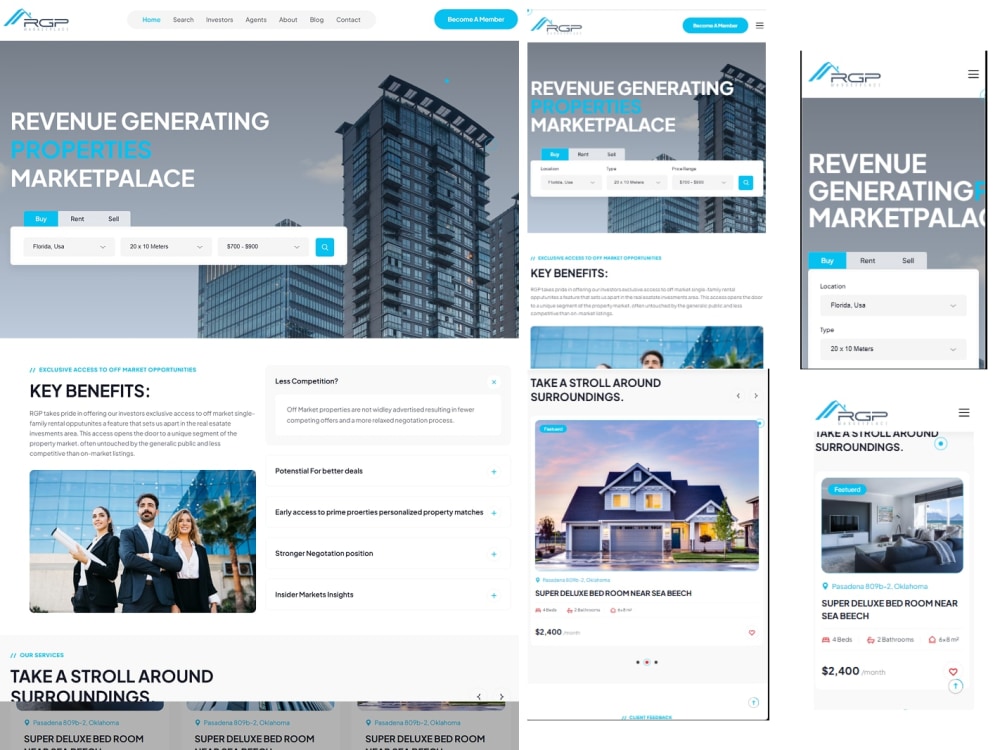Click SUPER DELUXE BED ROOM title in tablet card
Screen dimensions: 1000x750
(x=613, y=593)
